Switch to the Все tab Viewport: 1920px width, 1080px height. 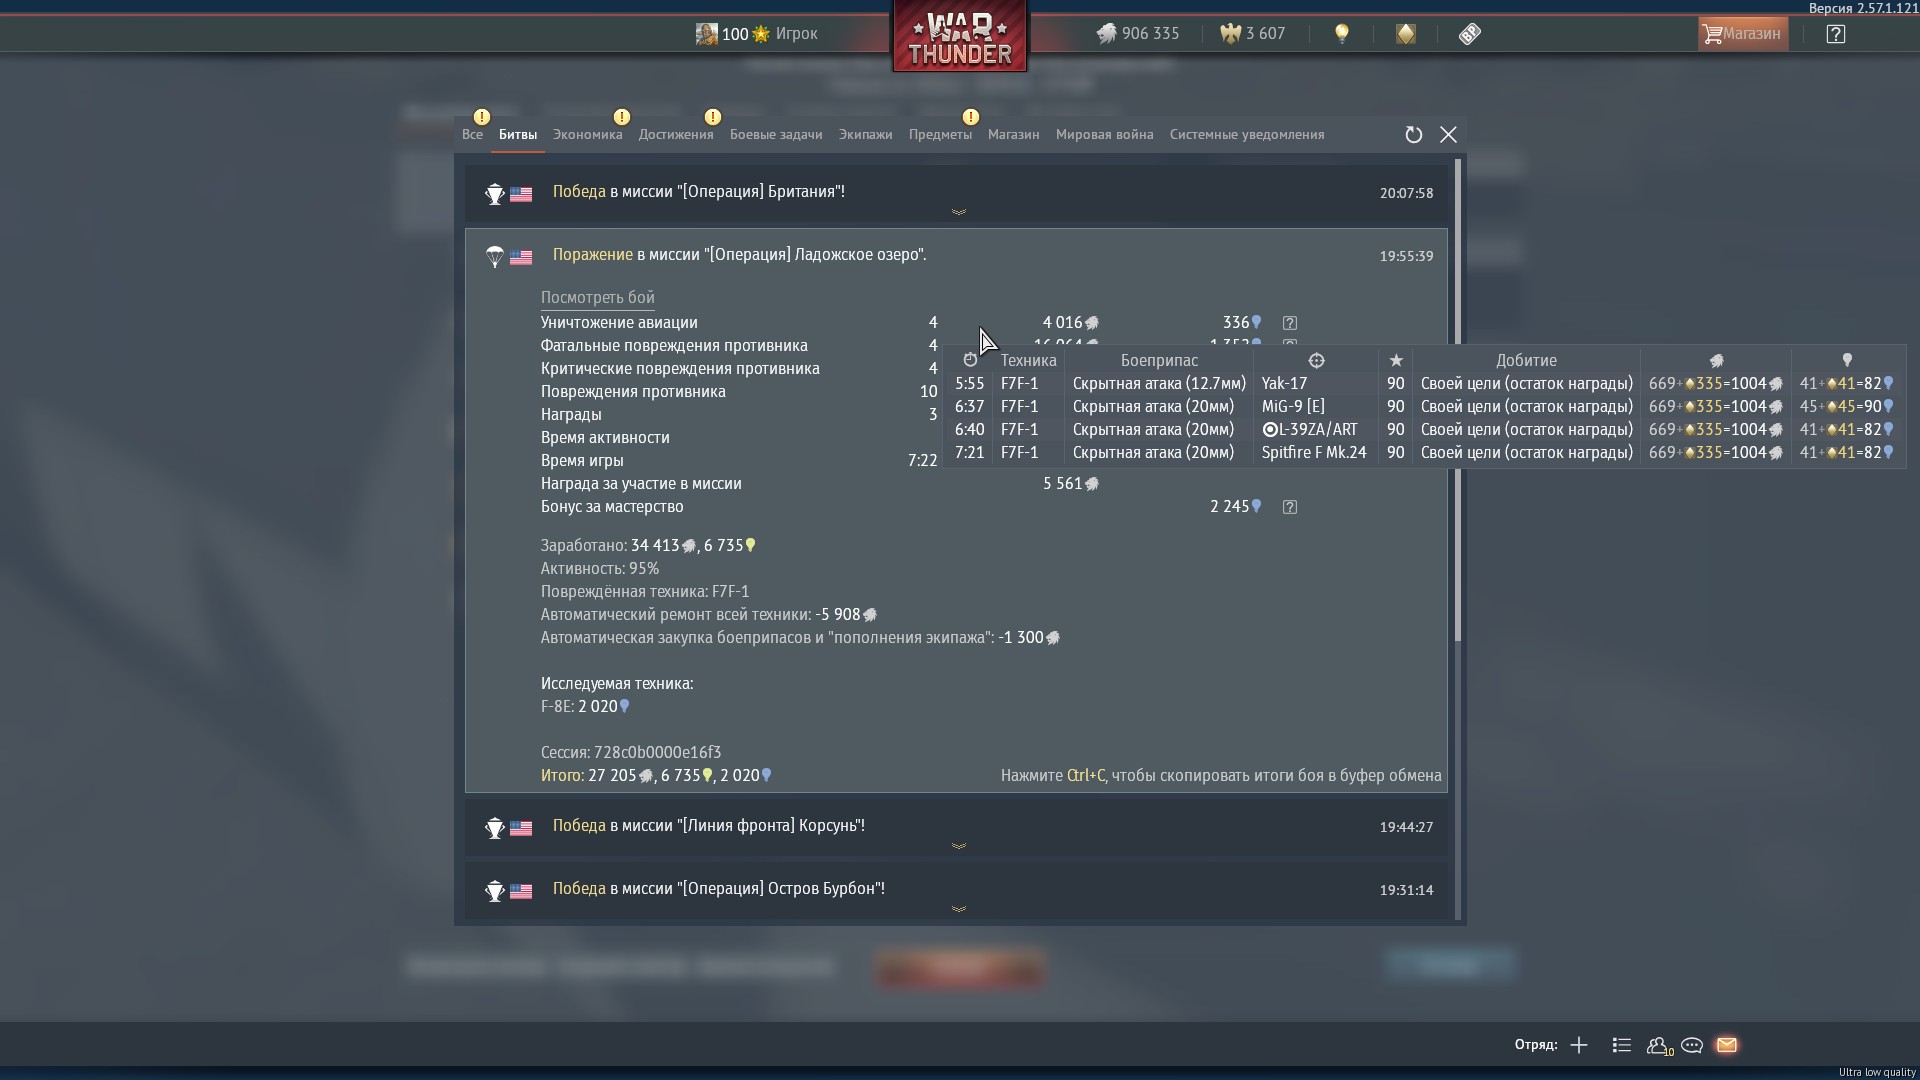[x=472, y=135]
